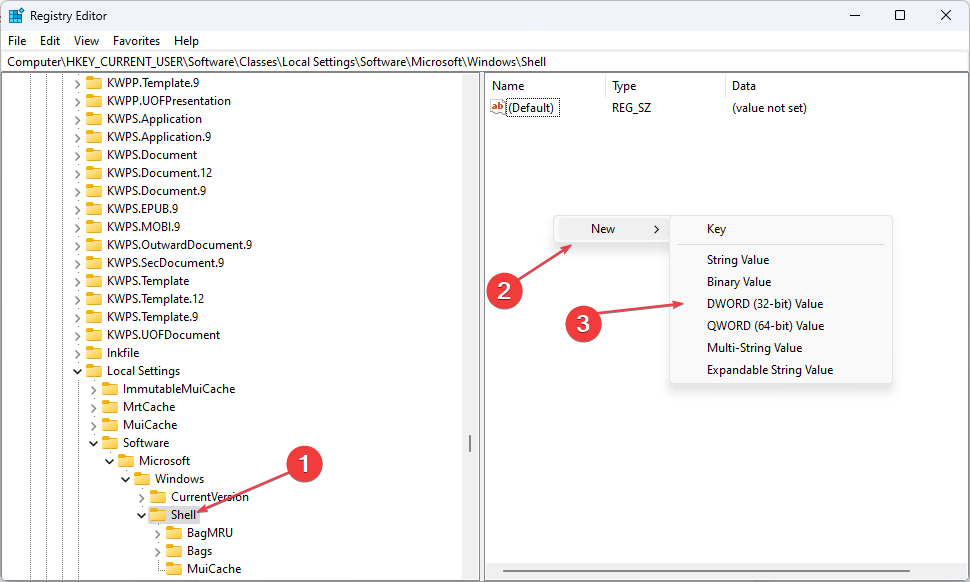Select the KWPS.SecDocument.9 key
970x582 pixels.
click(x=165, y=263)
